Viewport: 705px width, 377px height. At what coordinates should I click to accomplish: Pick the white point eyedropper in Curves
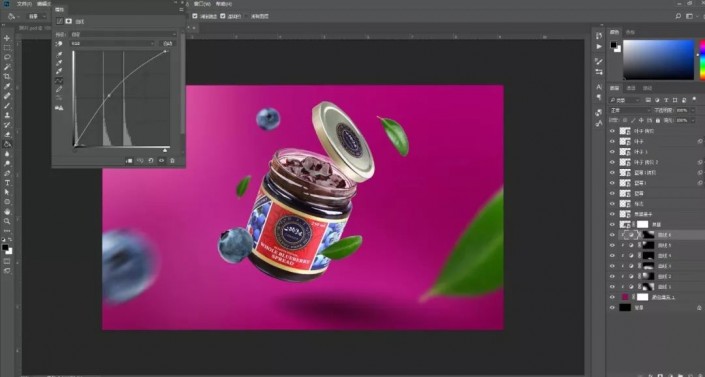(x=59, y=72)
